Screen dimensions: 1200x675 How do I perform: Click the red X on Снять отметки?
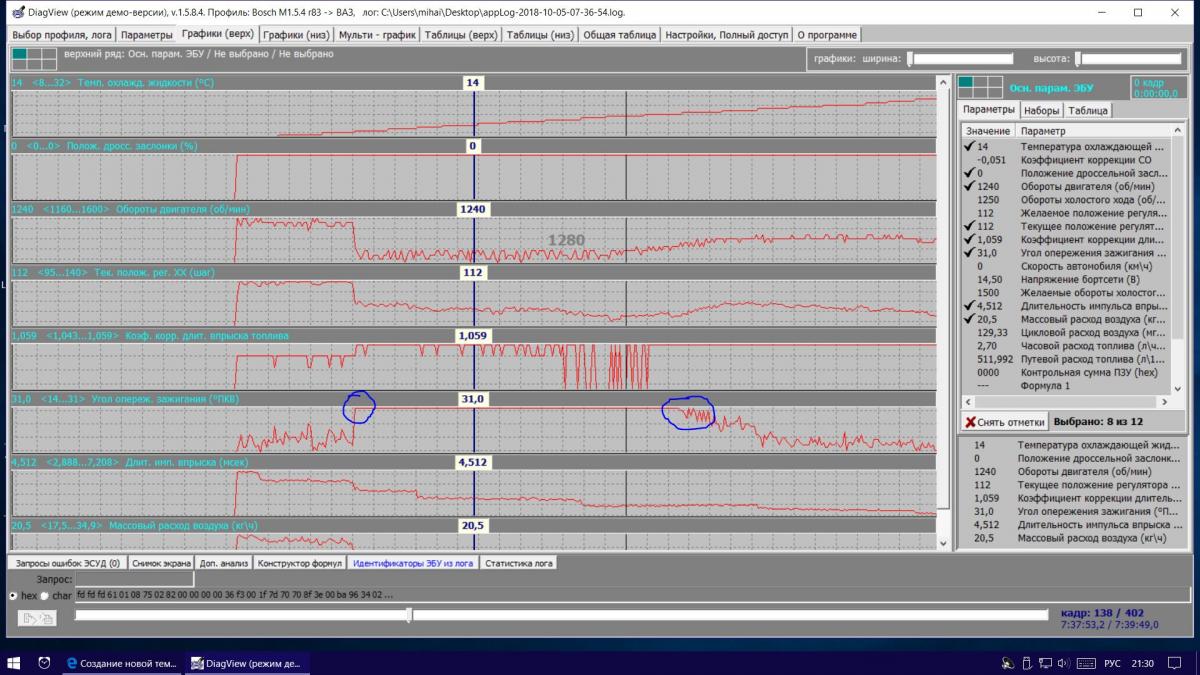(x=970, y=422)
